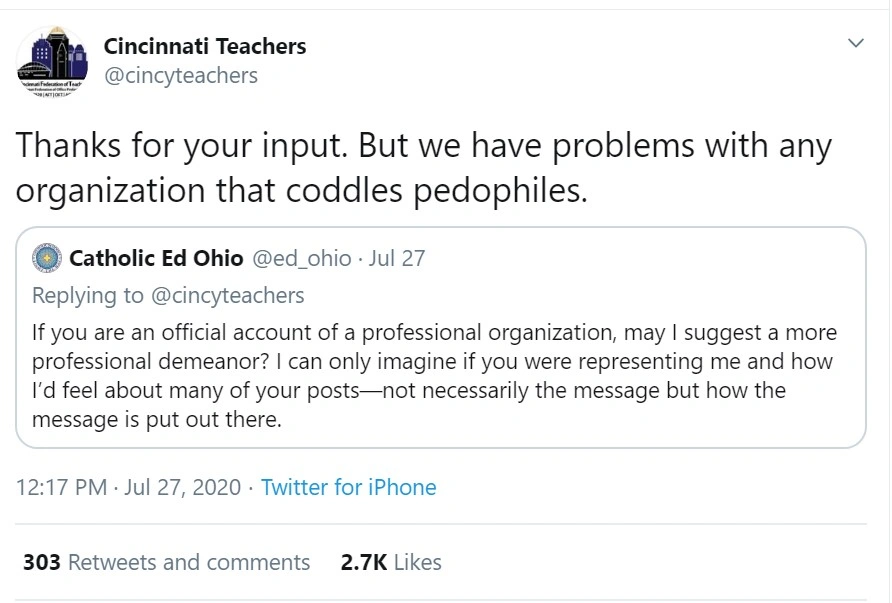The width and height of the screenshot is (892, 603).
Task: Click quoted line "I'd feel about many of your posts"
Action: [408, 390]
